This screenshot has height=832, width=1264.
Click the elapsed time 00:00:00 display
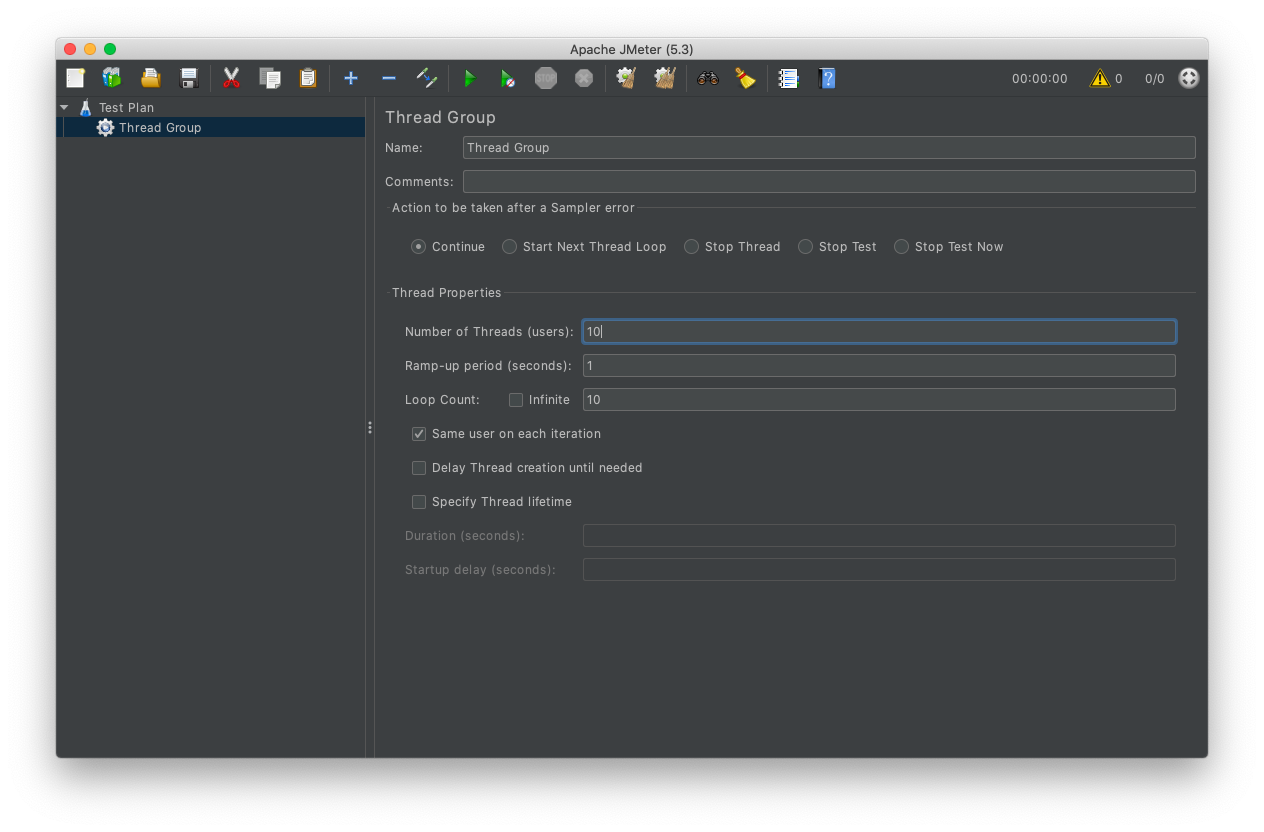(1040, 78)
